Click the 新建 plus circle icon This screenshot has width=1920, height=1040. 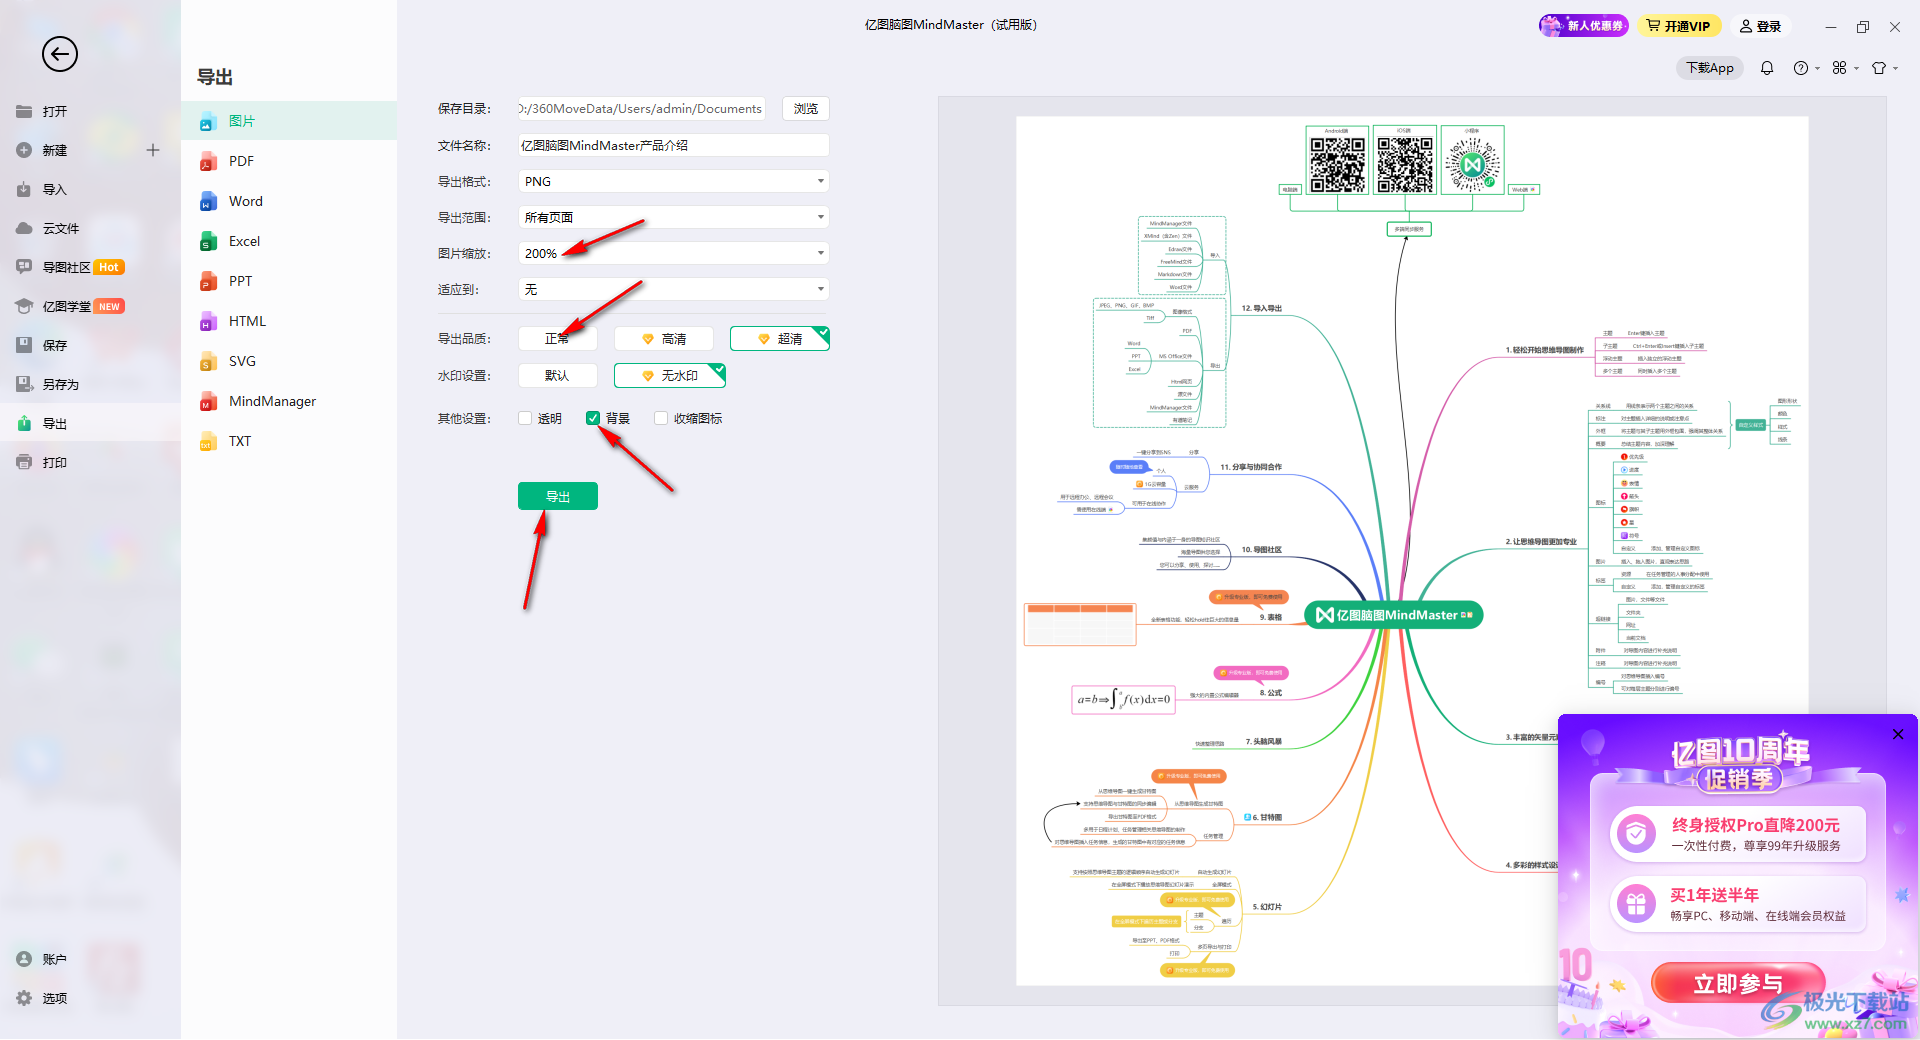(x=24, y=150)
